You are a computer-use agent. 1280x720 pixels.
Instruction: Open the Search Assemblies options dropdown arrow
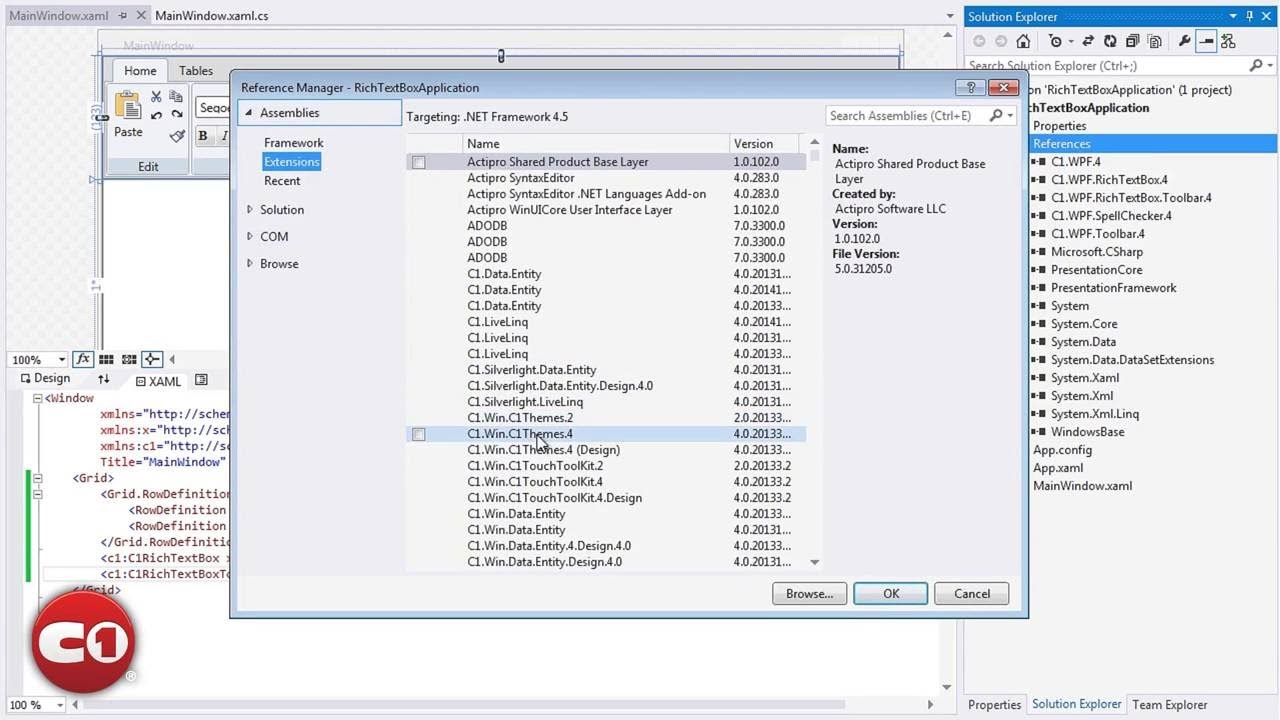[1010, 116]
